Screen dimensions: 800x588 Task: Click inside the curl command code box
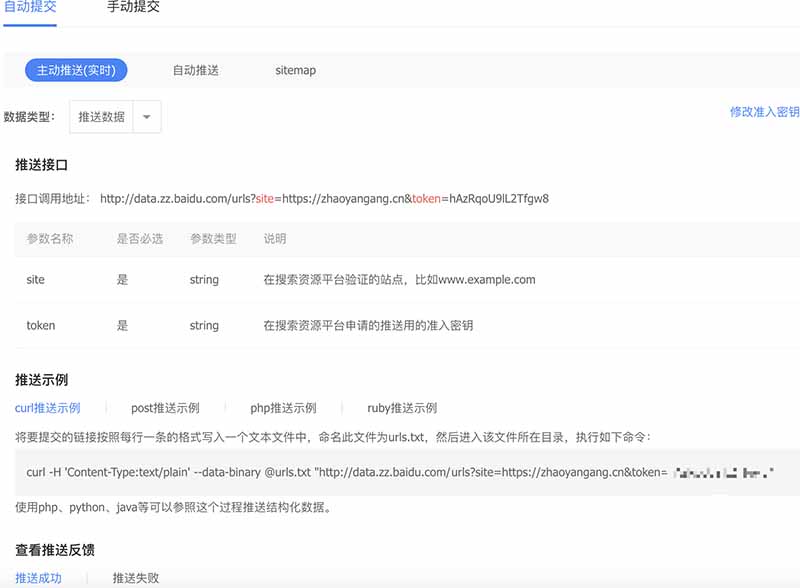(x=400, y=470)
